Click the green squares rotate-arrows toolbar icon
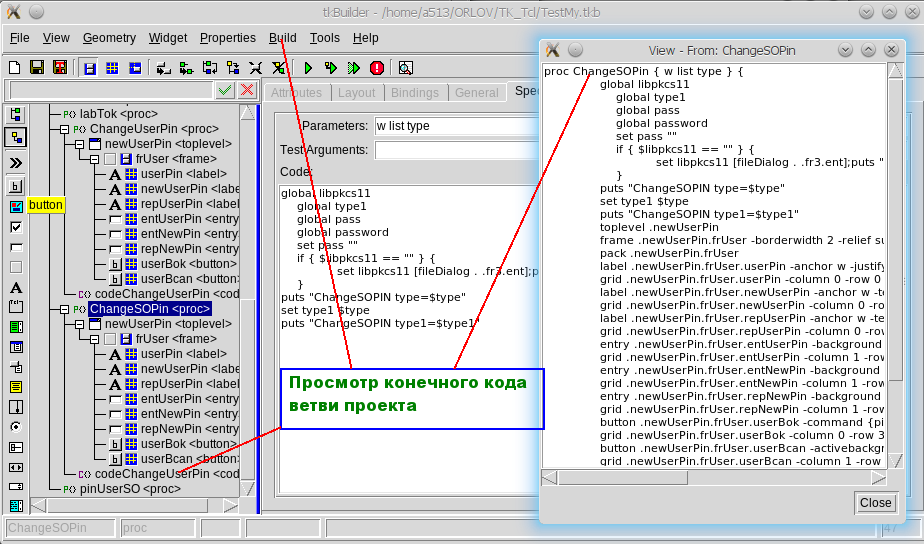This screenshot has width=924, height=544. point(209,68)
